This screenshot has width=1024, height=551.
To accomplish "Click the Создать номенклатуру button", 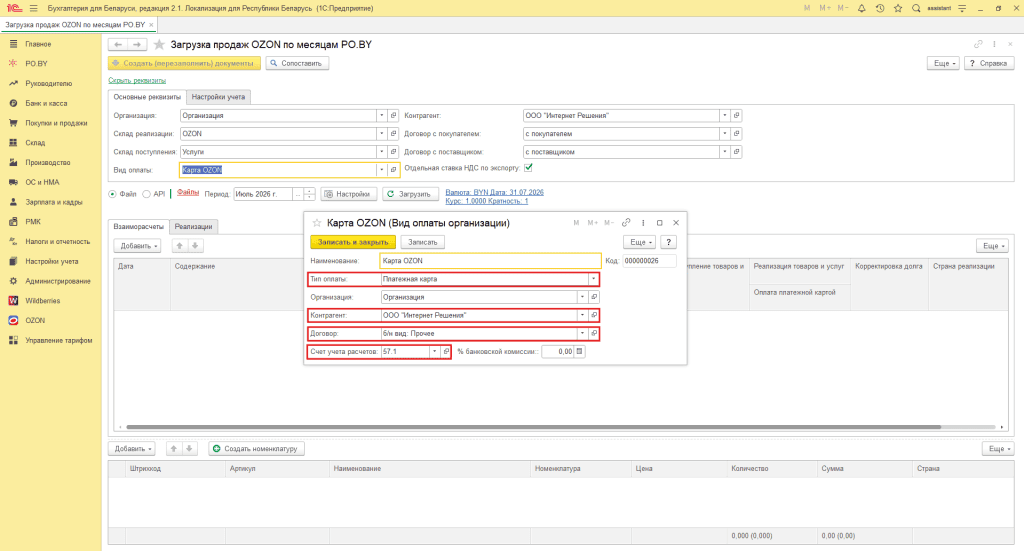I will coord(256,449).
